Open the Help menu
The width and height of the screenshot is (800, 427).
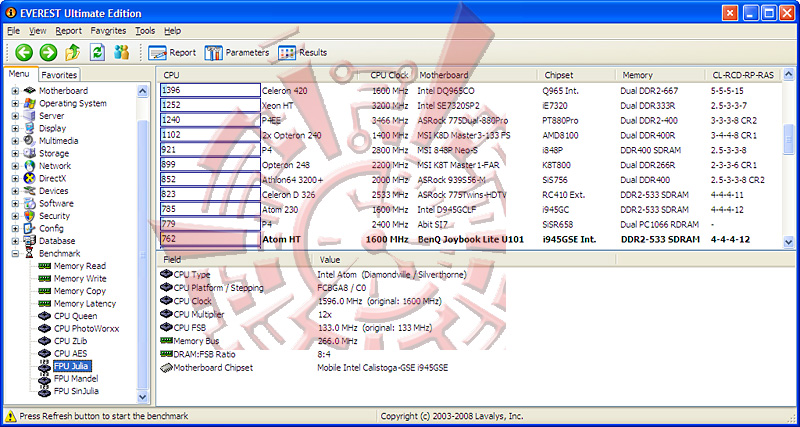pos(172,31)
